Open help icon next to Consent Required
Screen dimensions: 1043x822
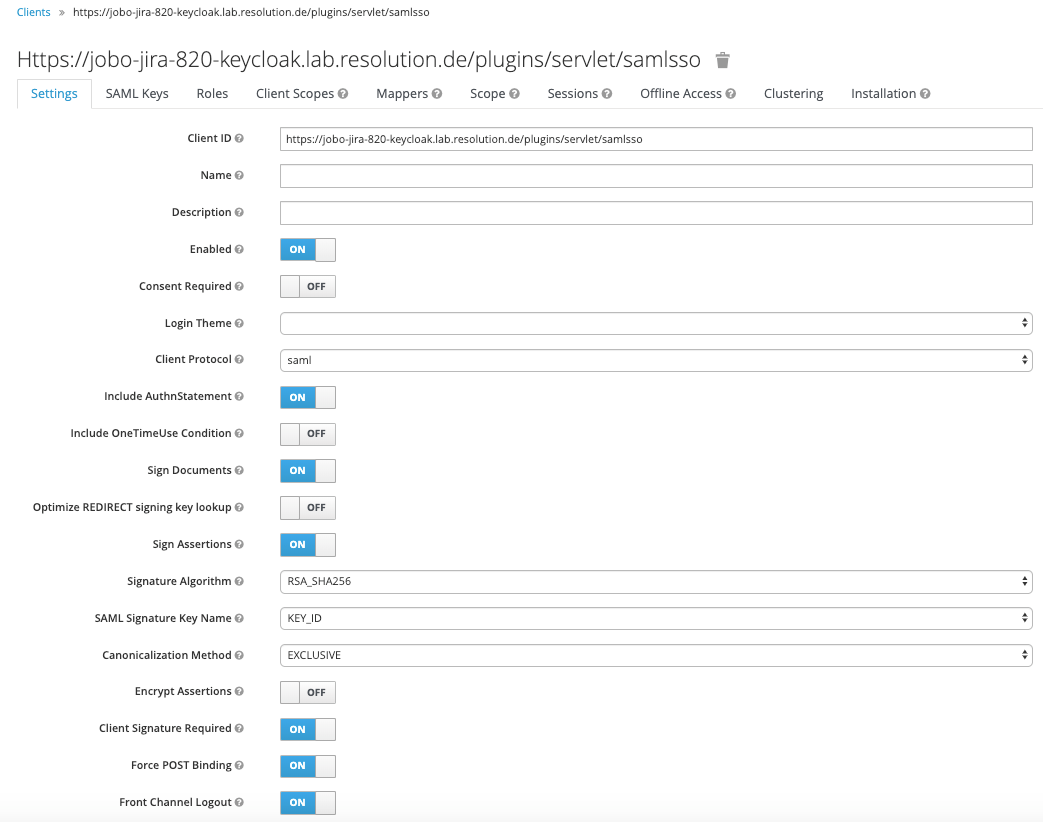pyautogui.click(x=239, y=287)
